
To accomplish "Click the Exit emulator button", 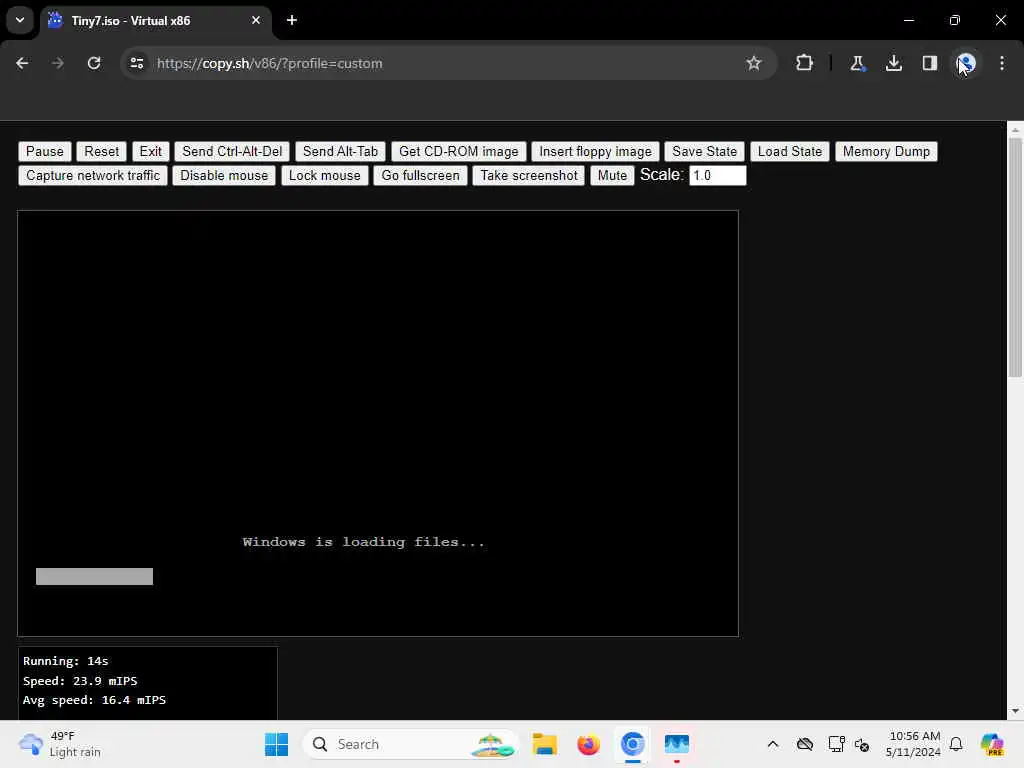I will (x=150, y=152).
